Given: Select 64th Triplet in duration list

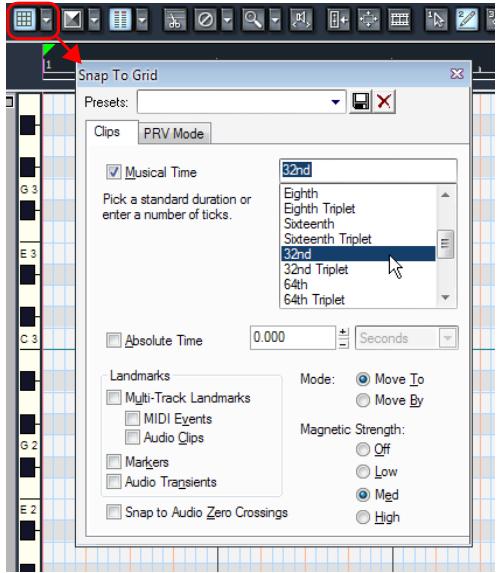Looking at the screenshot, I should point(358,300).
